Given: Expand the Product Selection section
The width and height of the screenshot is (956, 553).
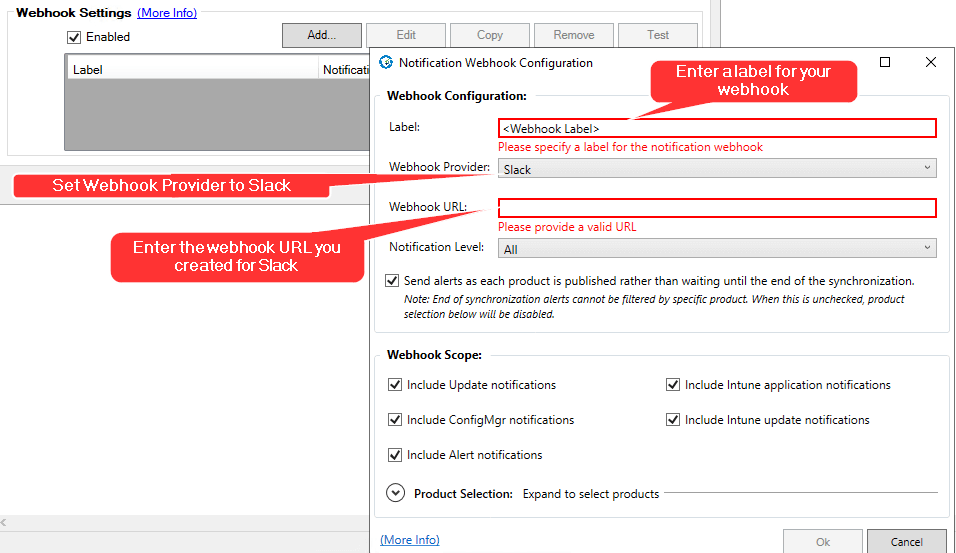Looking at the screenshot, I should click(x=396, y=493).
